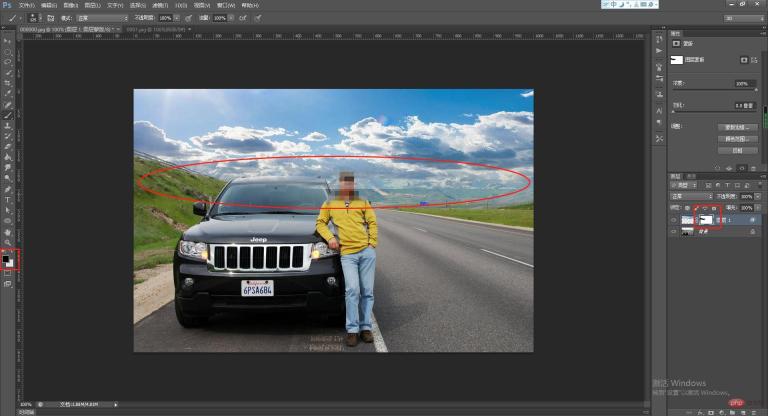Open the layer opacity dropdown arrow

coord(759,196)
